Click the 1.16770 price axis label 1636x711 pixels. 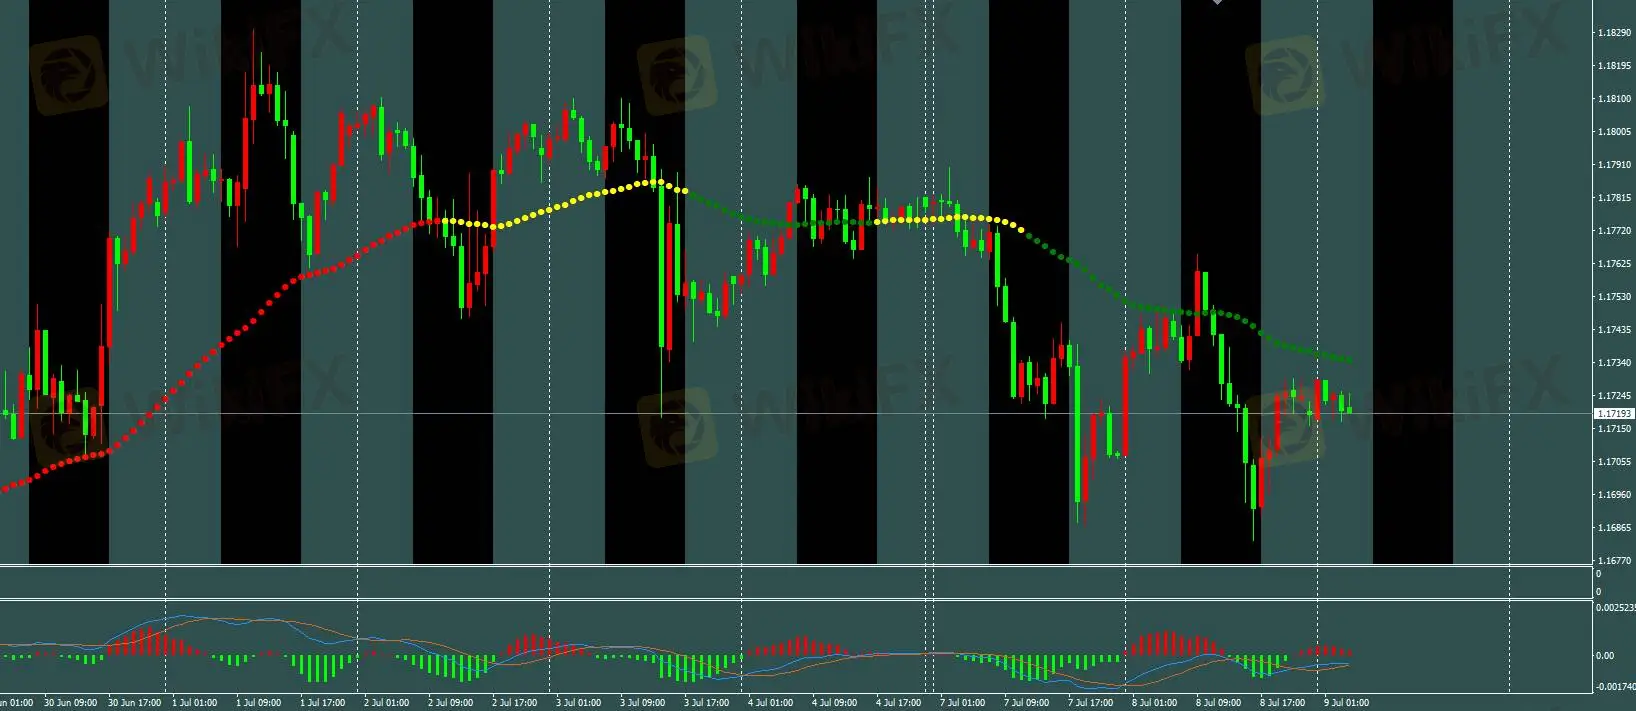coord(1614,561)
